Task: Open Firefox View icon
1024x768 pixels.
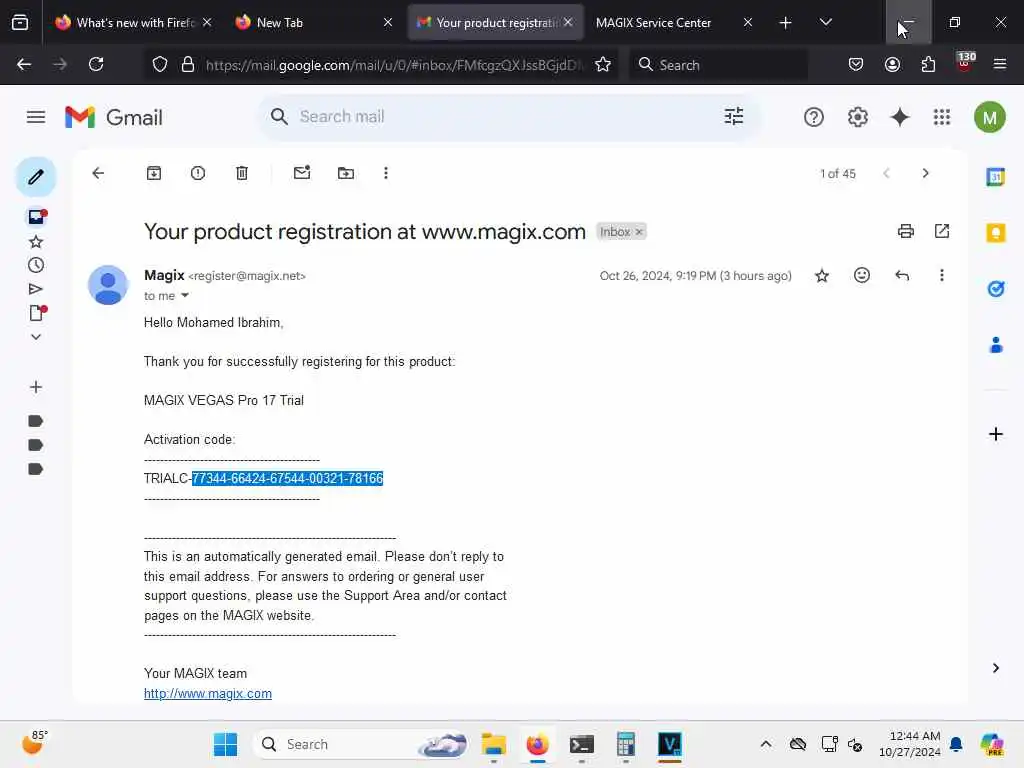Action: click(20, 23)
